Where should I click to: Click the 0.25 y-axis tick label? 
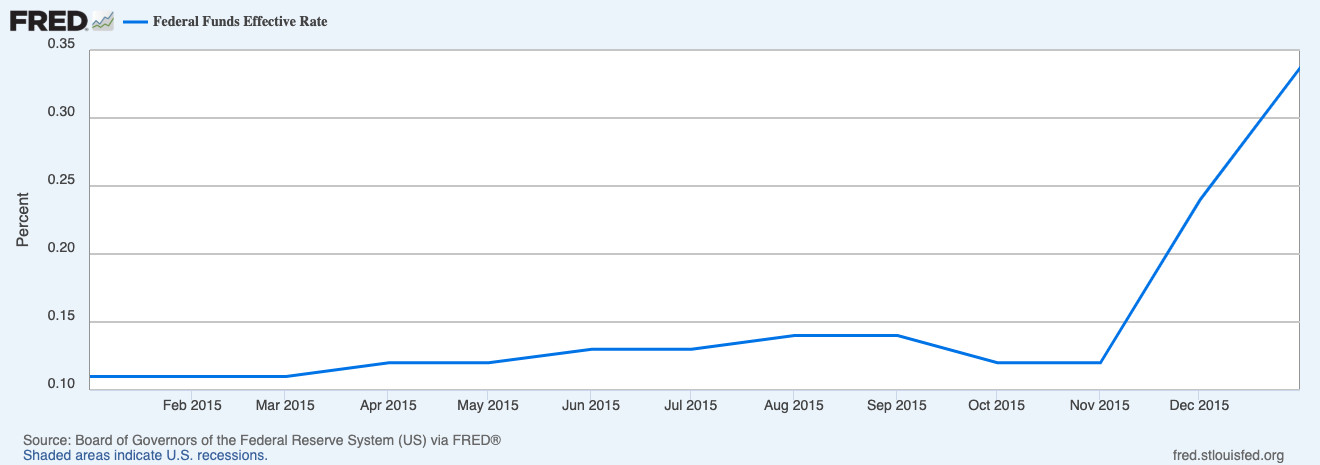coord(62,181)
